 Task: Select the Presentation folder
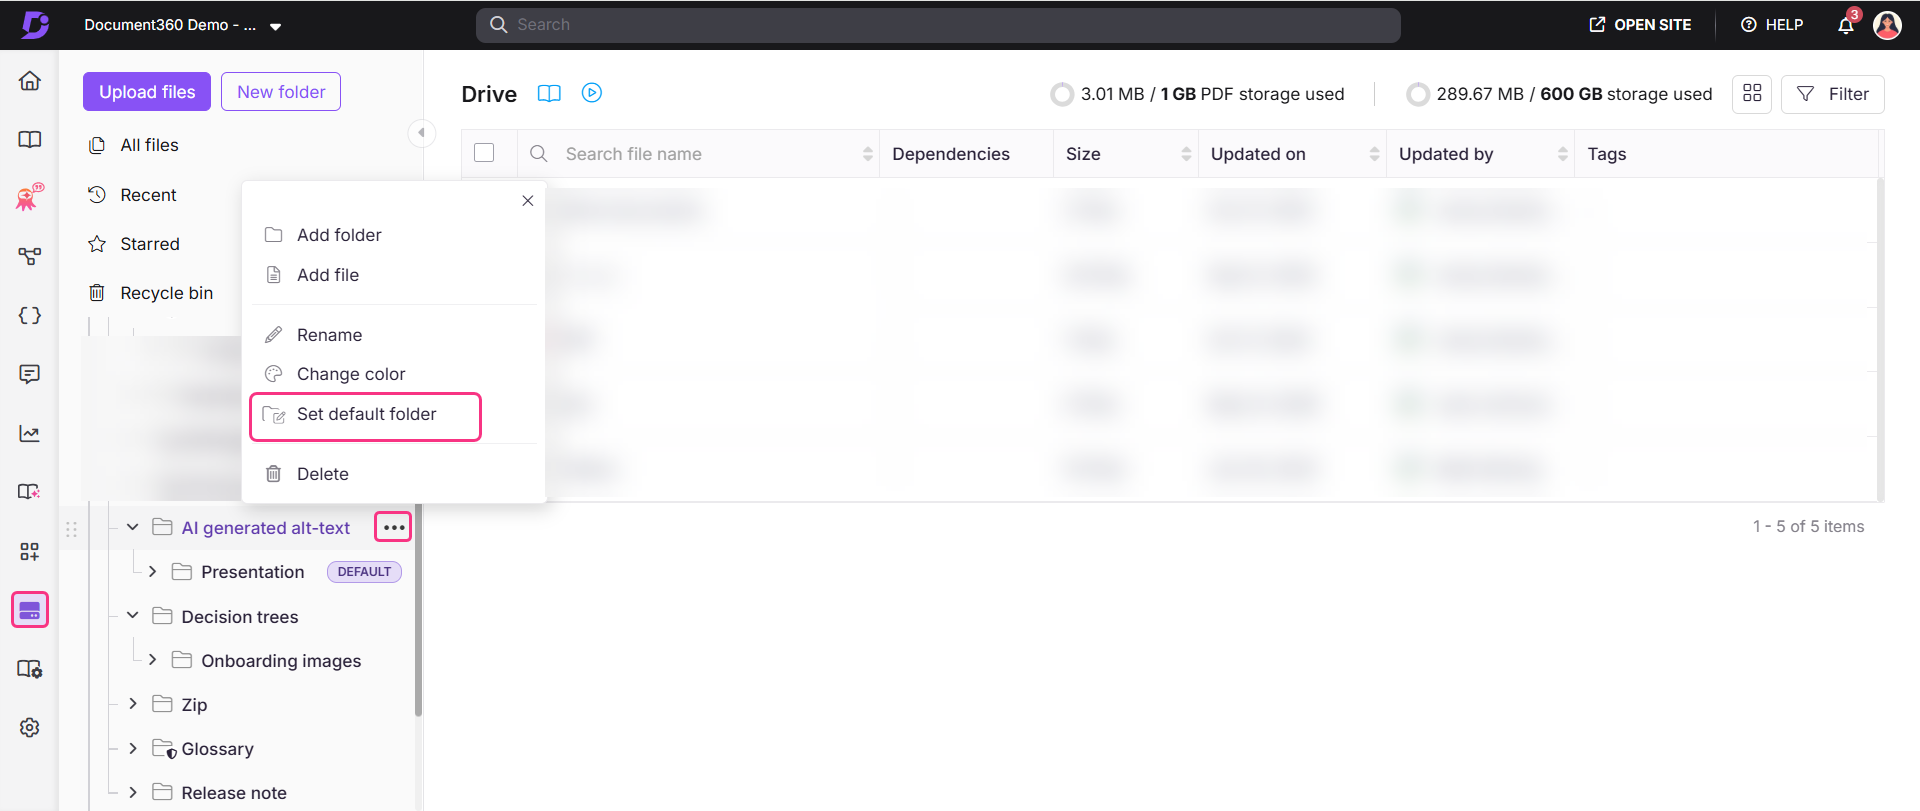tap(252, 572)
